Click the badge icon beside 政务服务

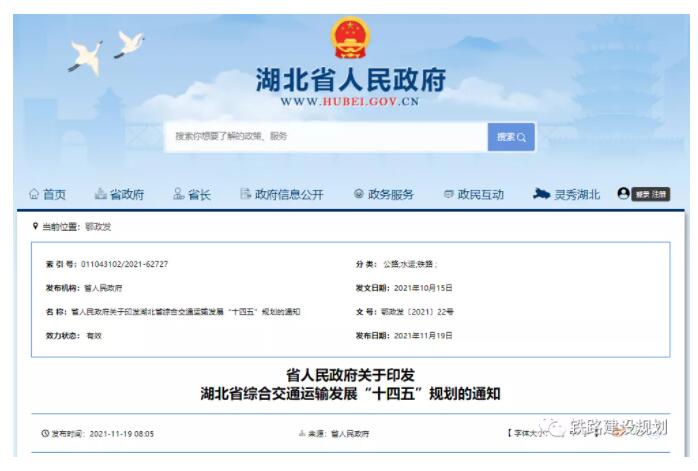click(x=359, y=194)
